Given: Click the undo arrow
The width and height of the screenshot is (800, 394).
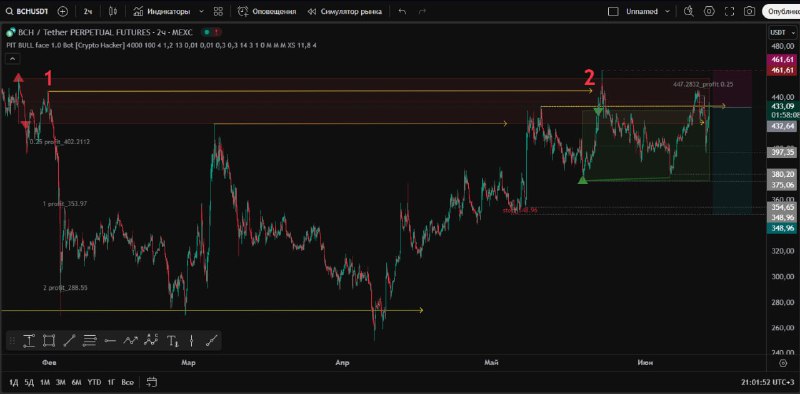Looking at the screenshot, I should point(402,11).
